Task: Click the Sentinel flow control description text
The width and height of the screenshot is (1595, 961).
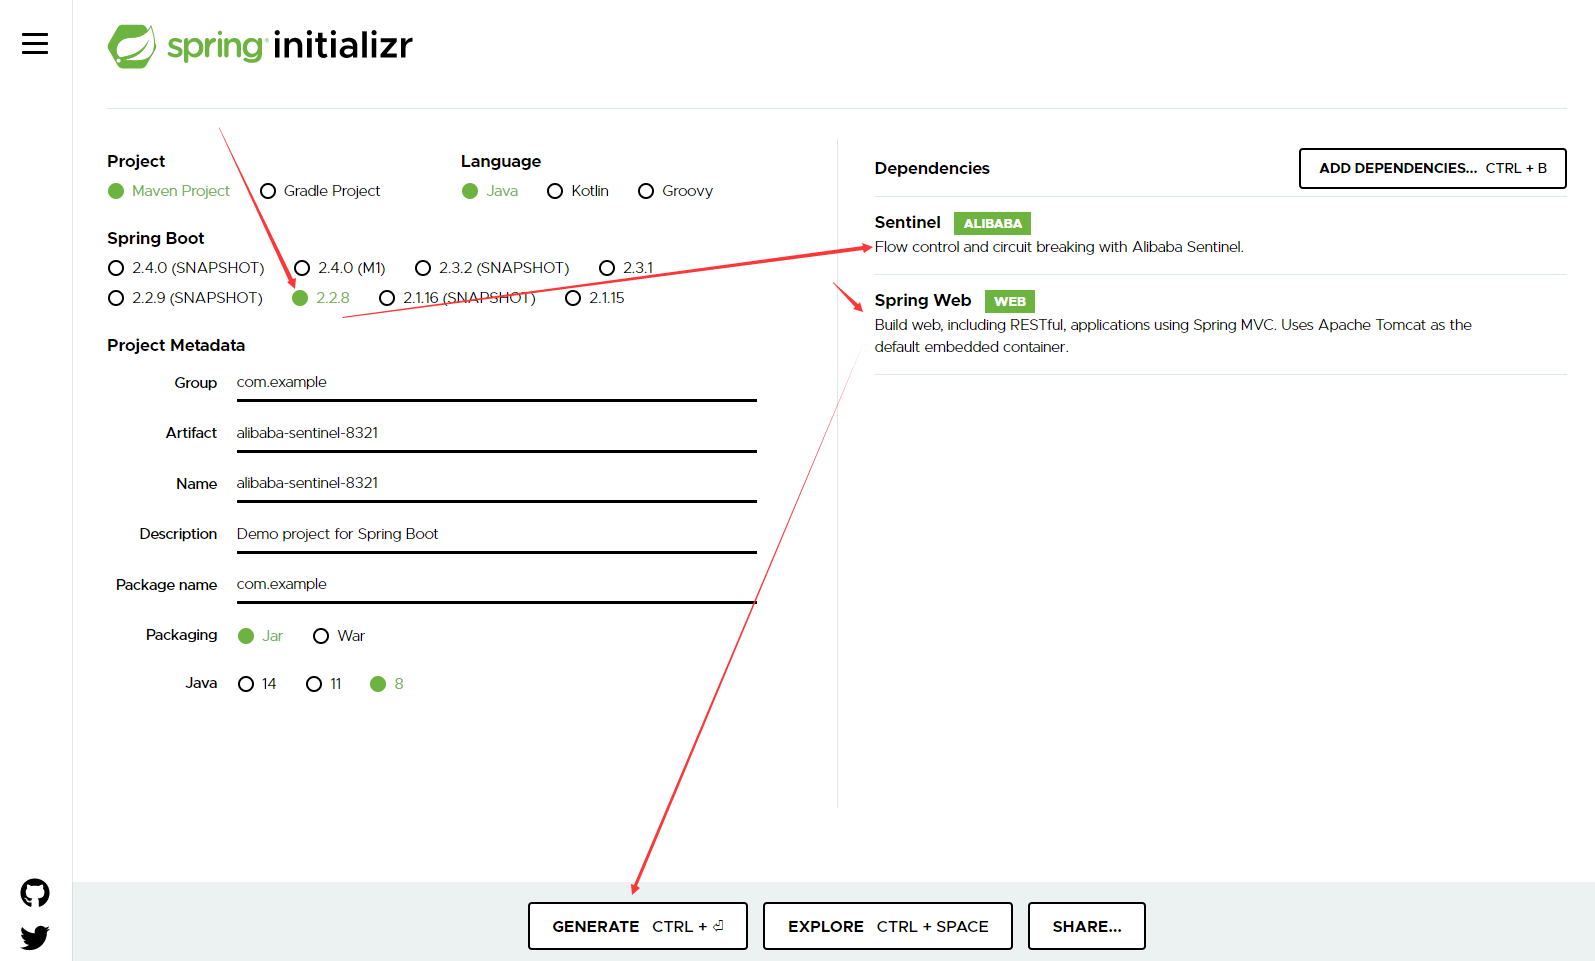Action: (1059, 247)
